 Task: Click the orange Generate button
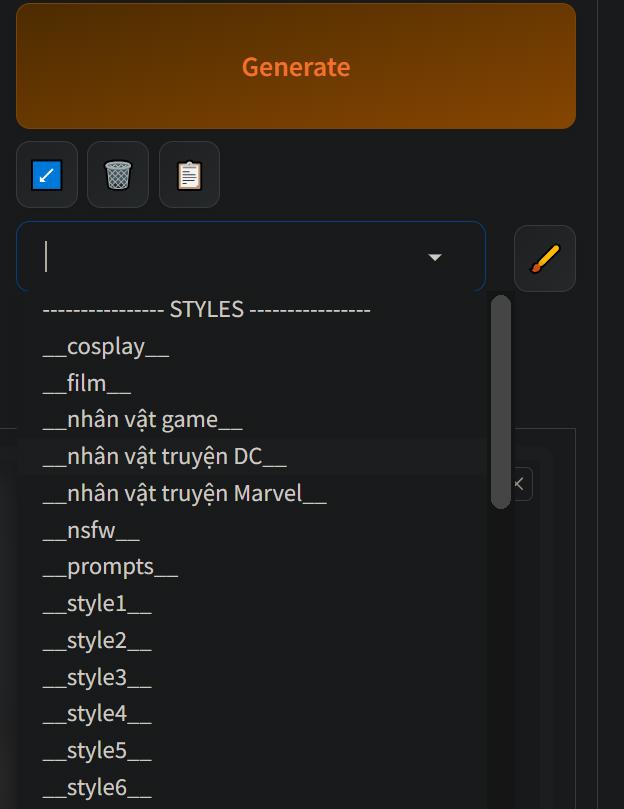[296, 67]
